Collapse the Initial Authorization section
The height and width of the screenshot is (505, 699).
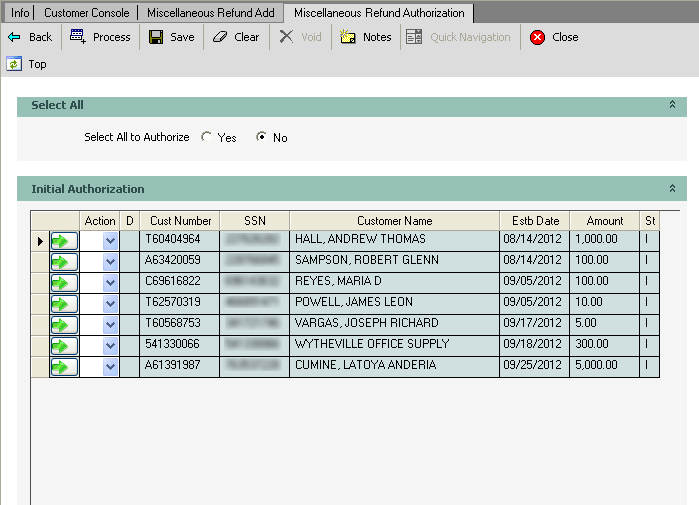coord(673,188)
